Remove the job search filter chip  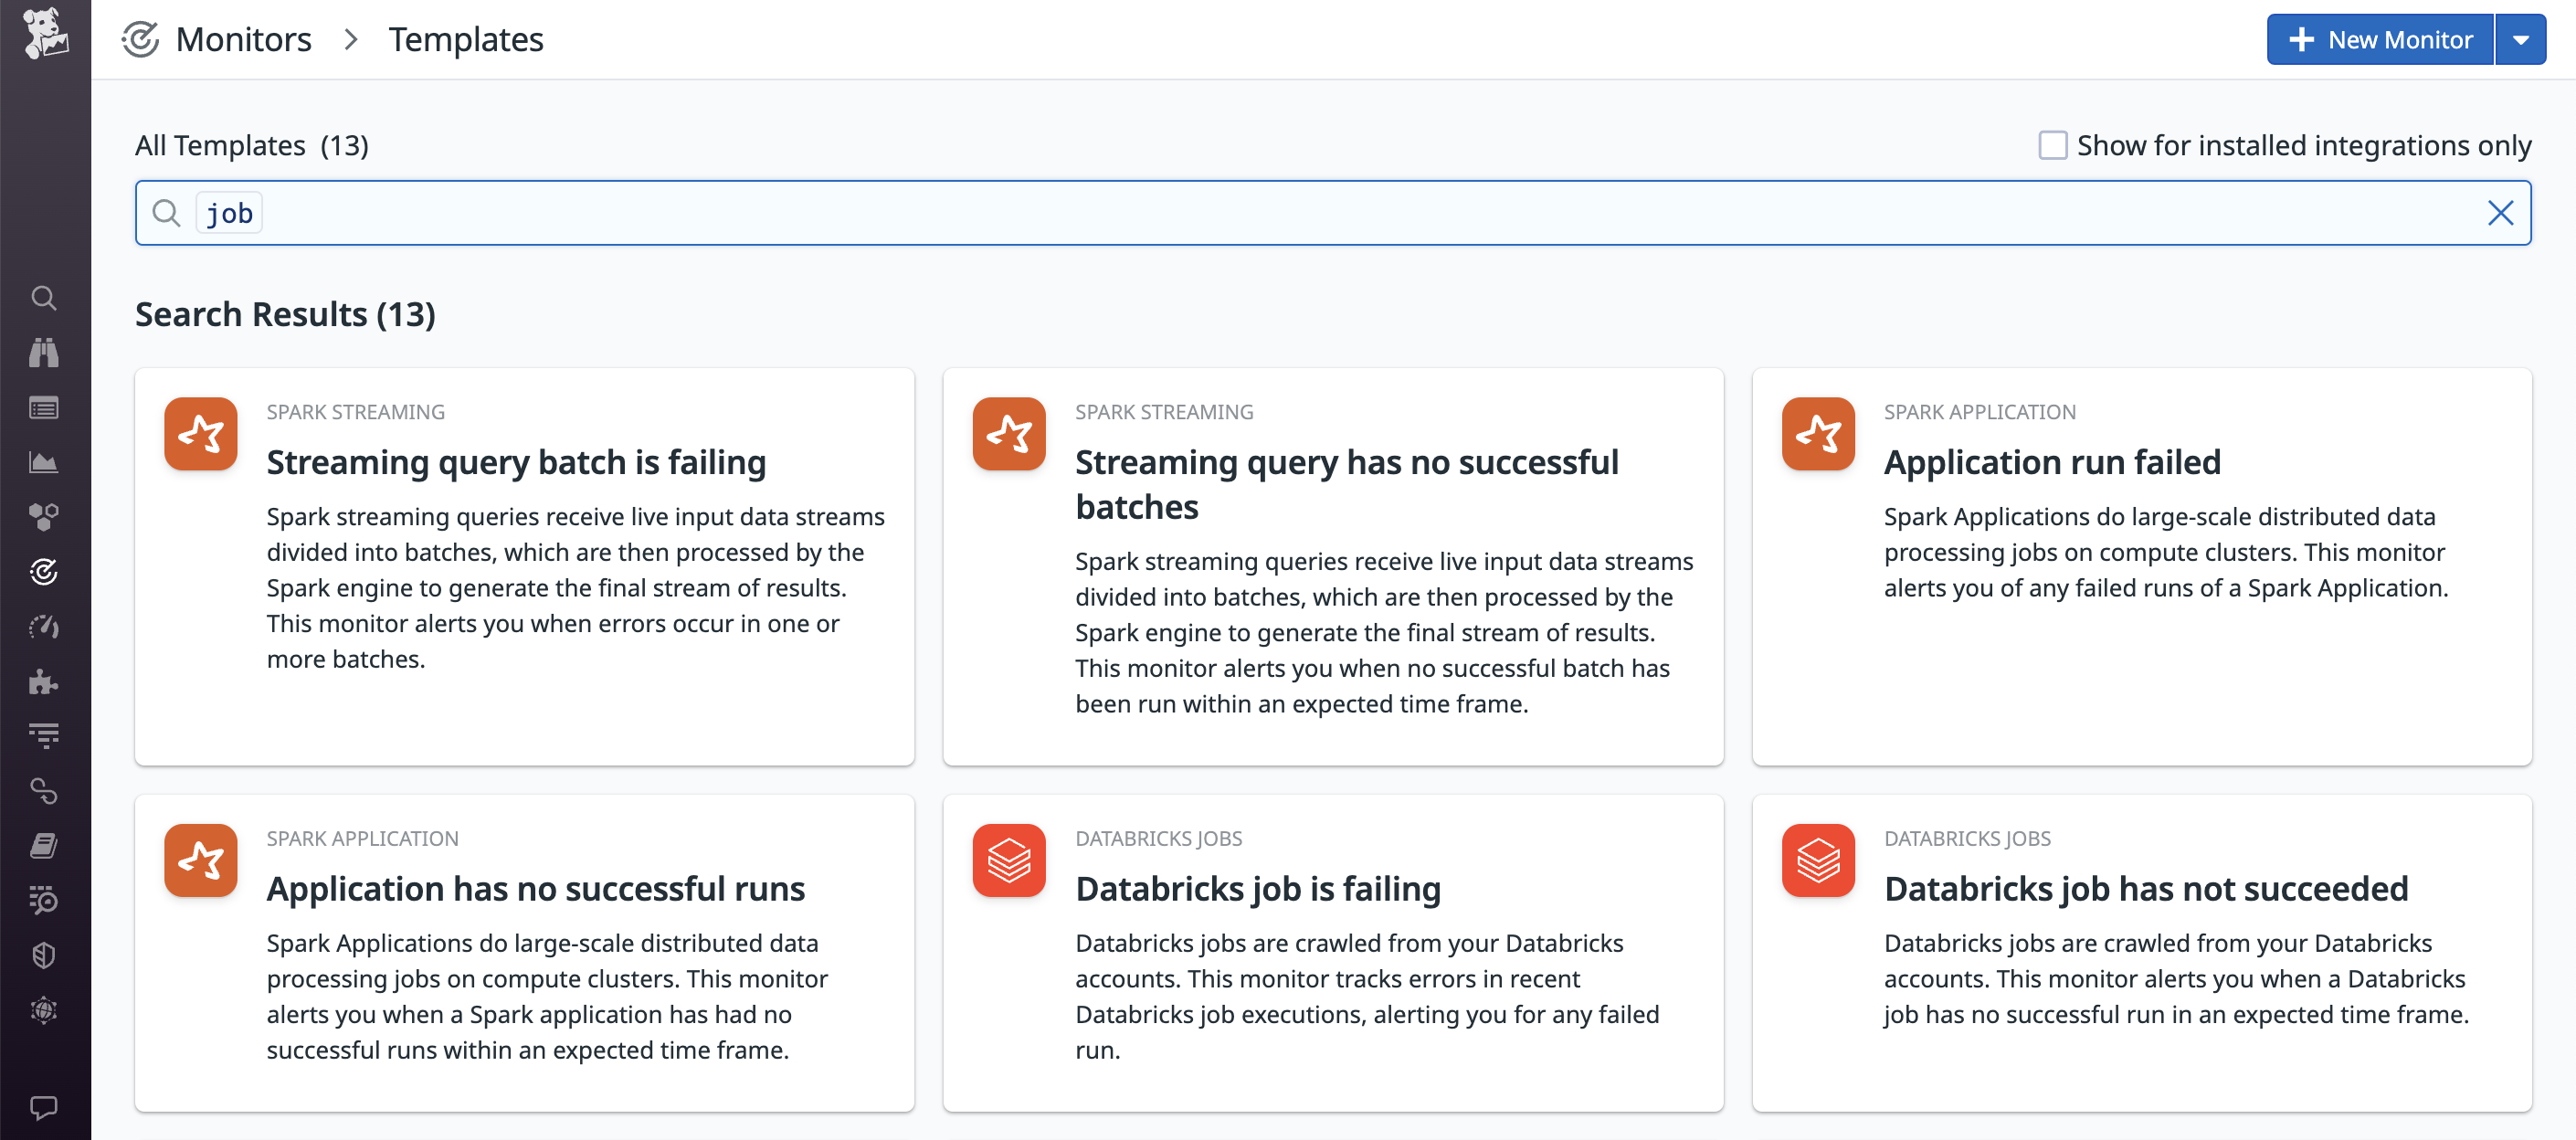tap(228, 212)
